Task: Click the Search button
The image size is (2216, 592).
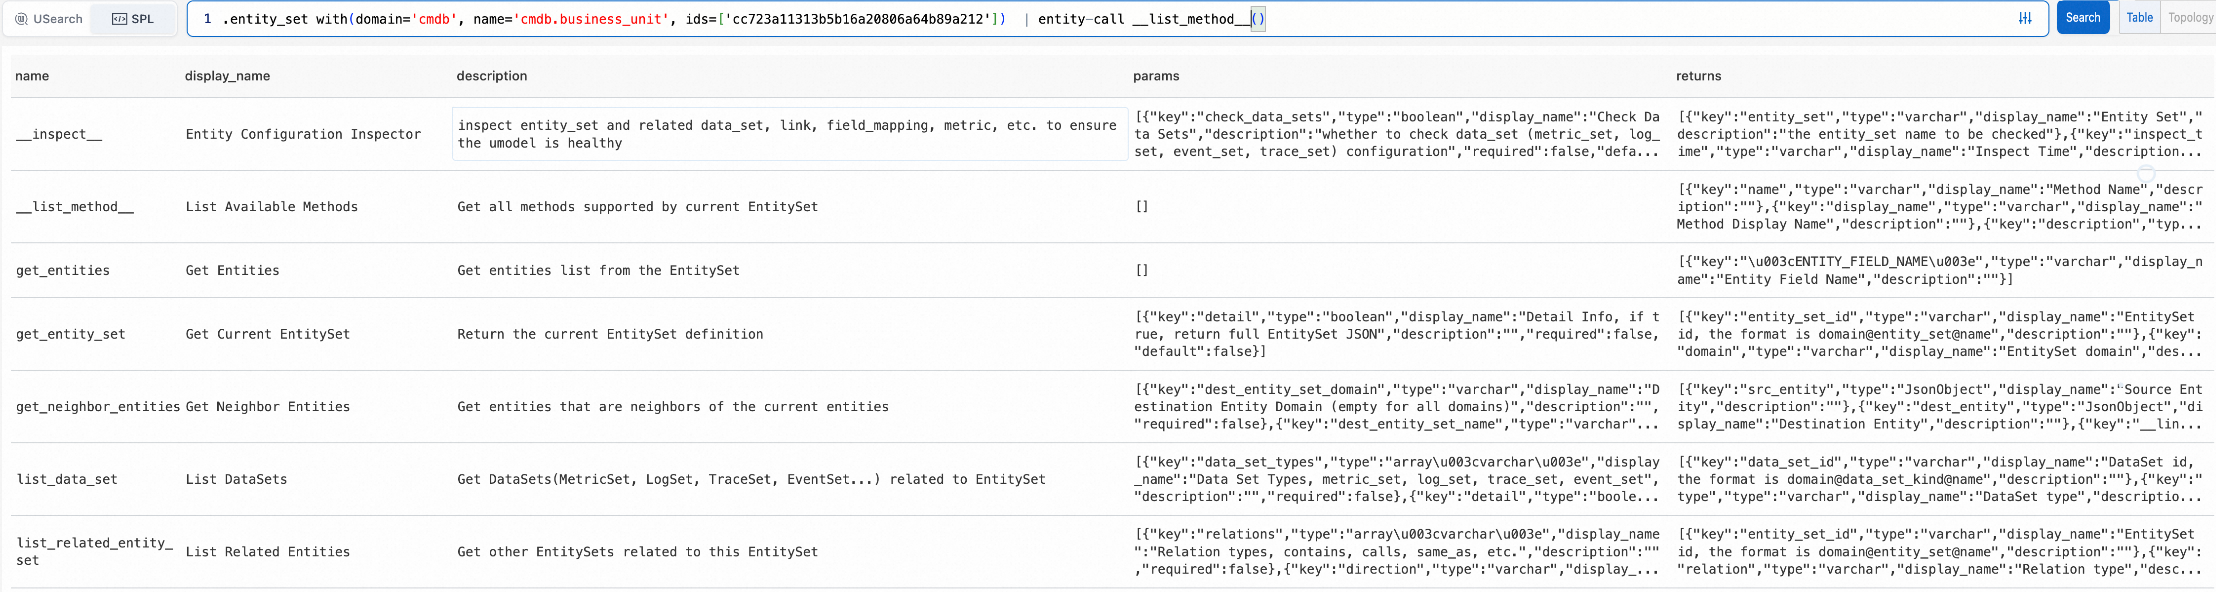Action: click(2083, 18)
